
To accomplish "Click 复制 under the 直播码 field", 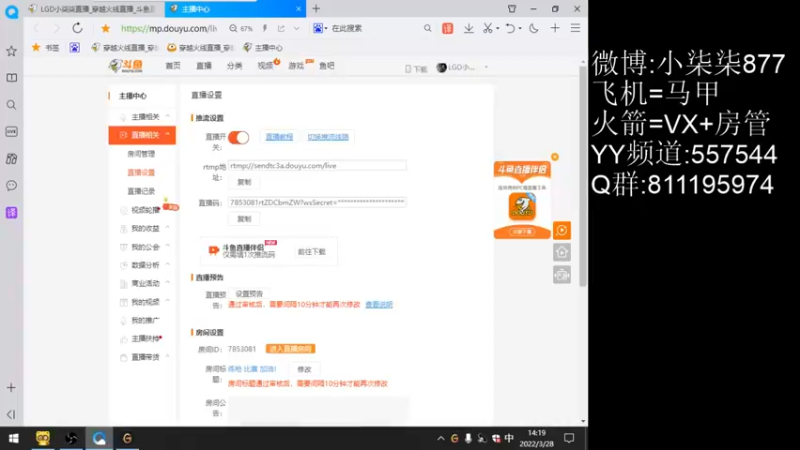I will coord(244,219).
